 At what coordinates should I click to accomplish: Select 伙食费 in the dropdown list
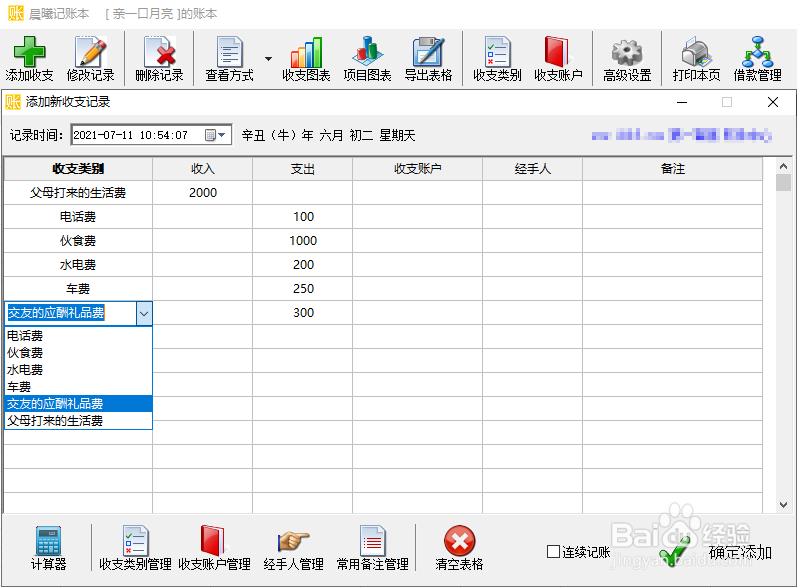[78, 353]
